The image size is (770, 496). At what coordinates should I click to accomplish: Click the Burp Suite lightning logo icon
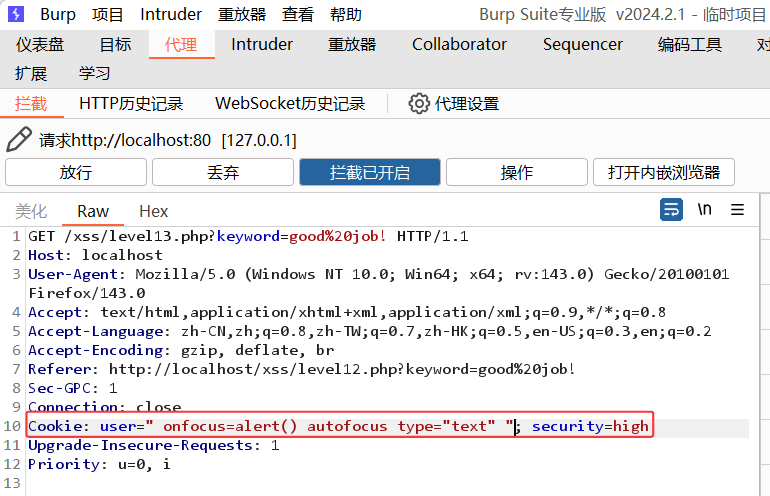coord(16,14)
